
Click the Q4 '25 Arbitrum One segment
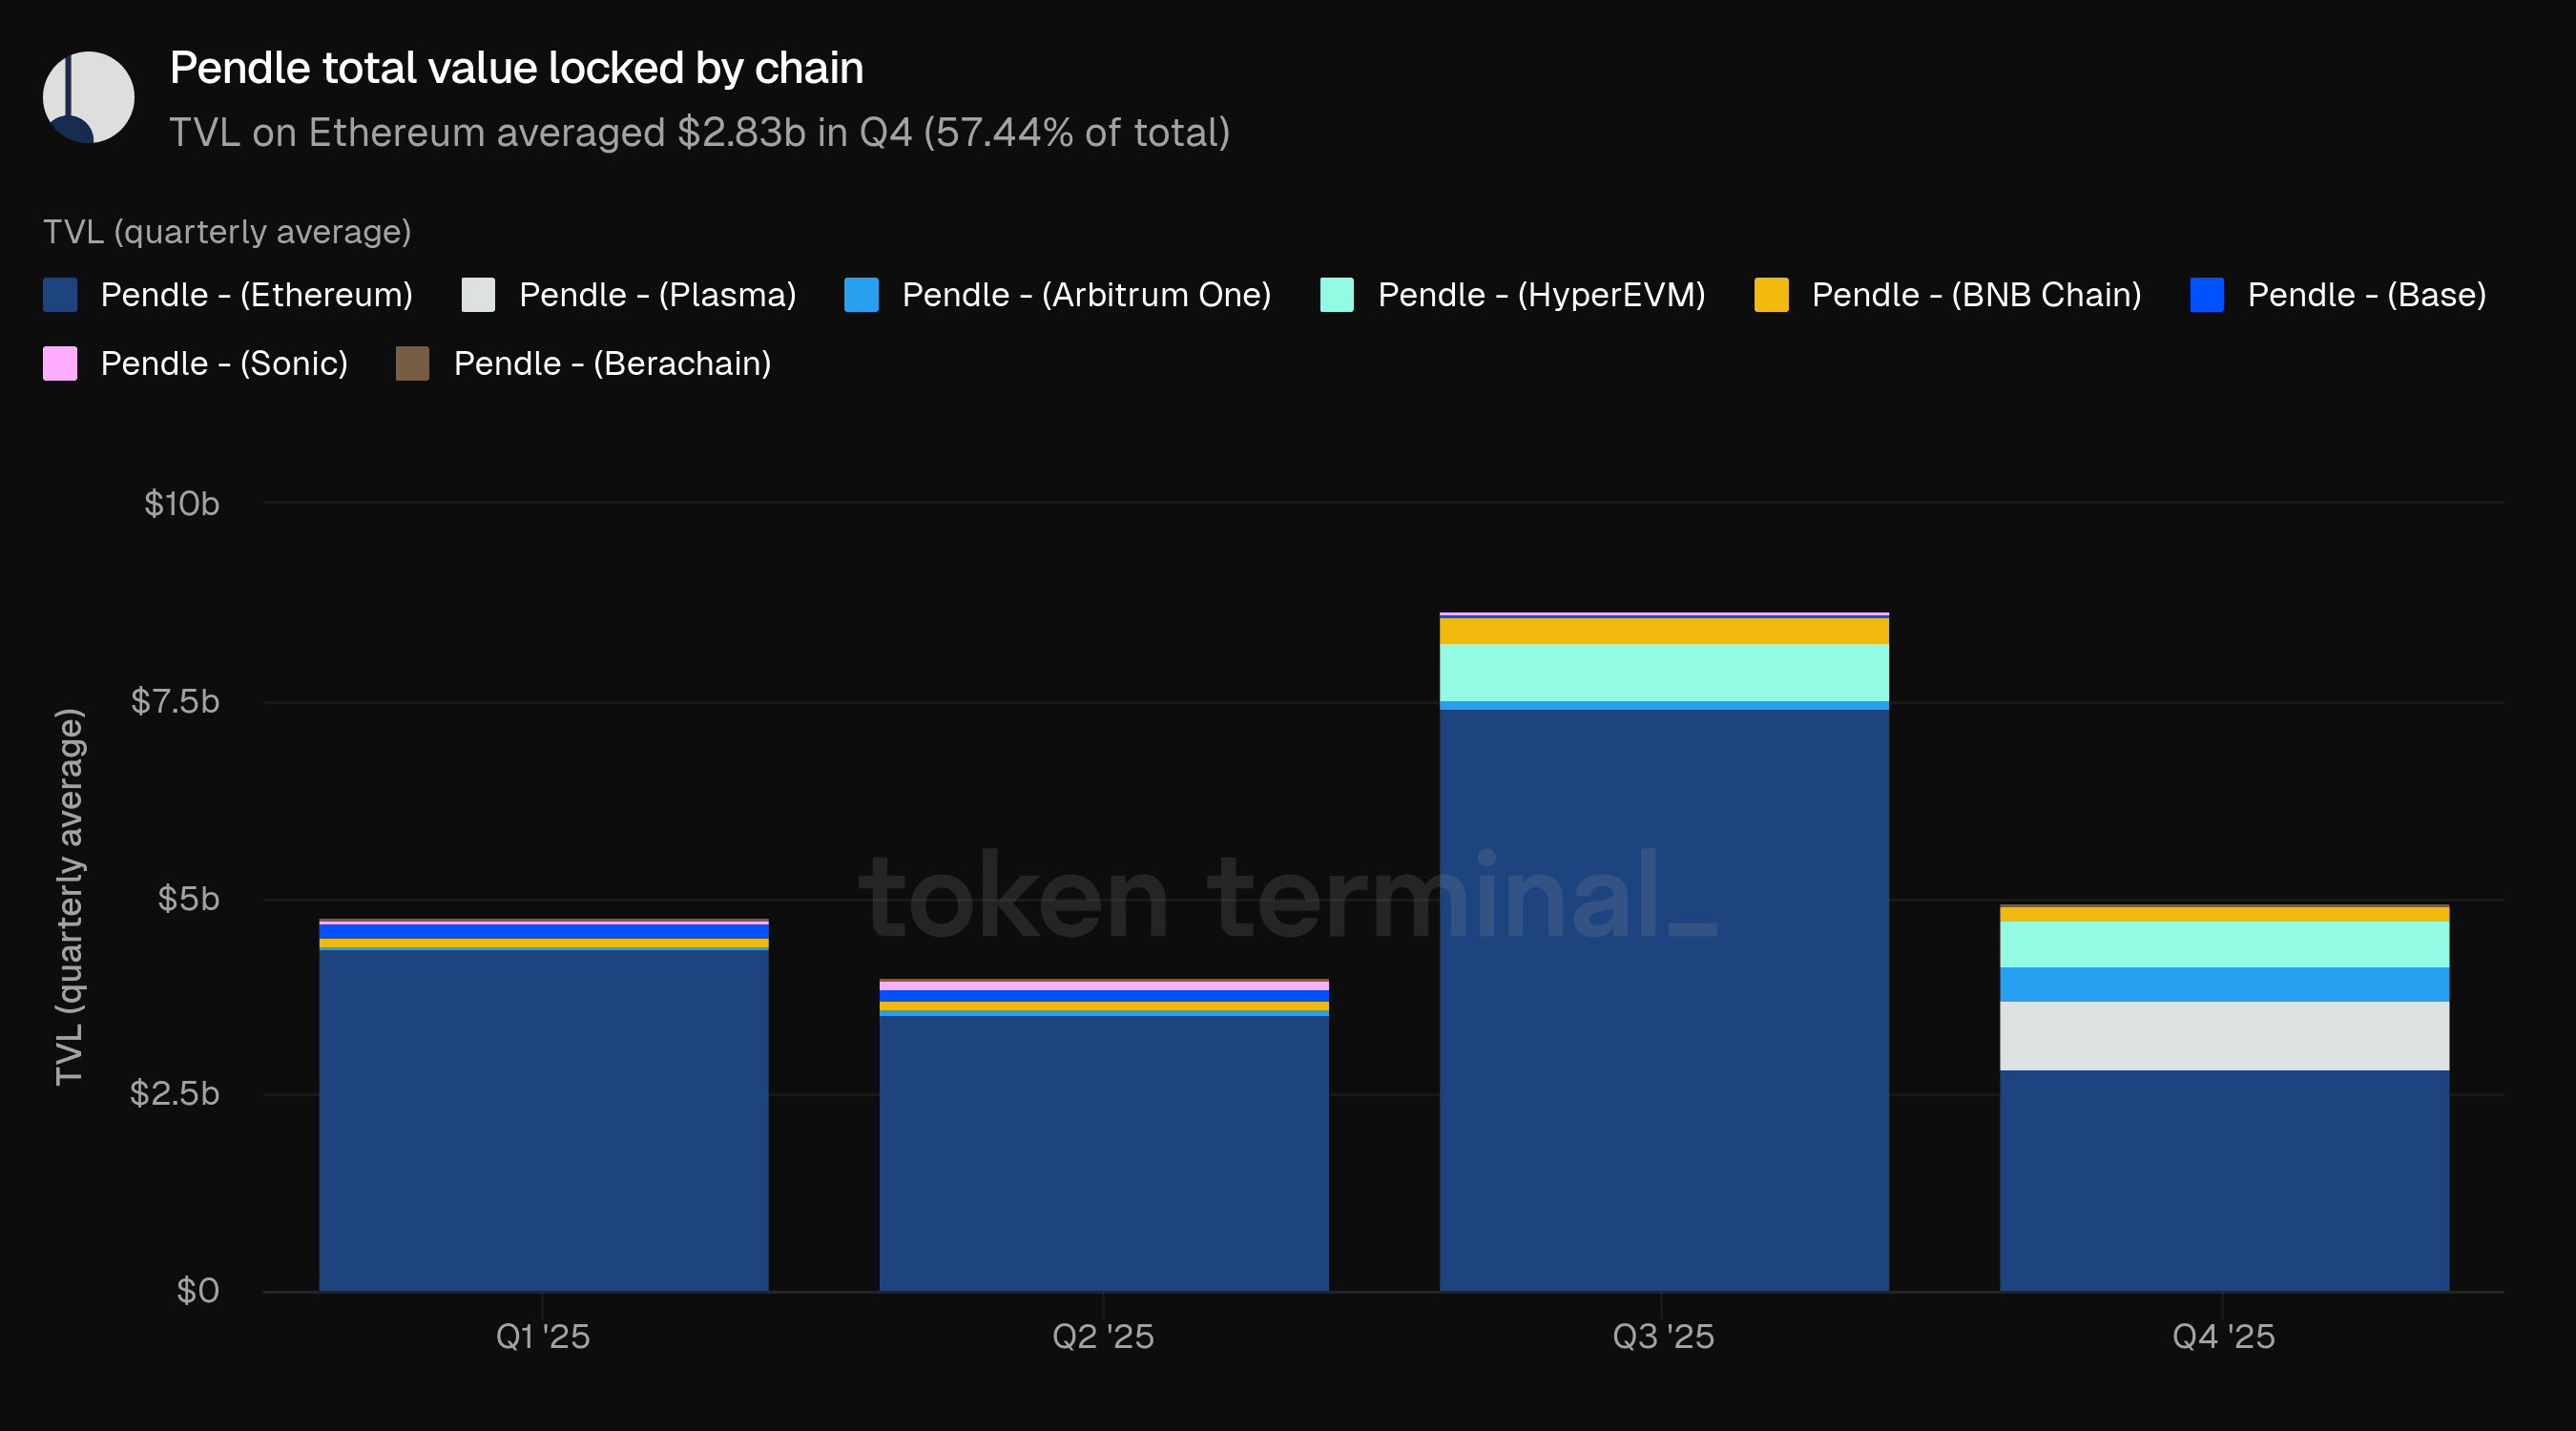[2223, 984]
